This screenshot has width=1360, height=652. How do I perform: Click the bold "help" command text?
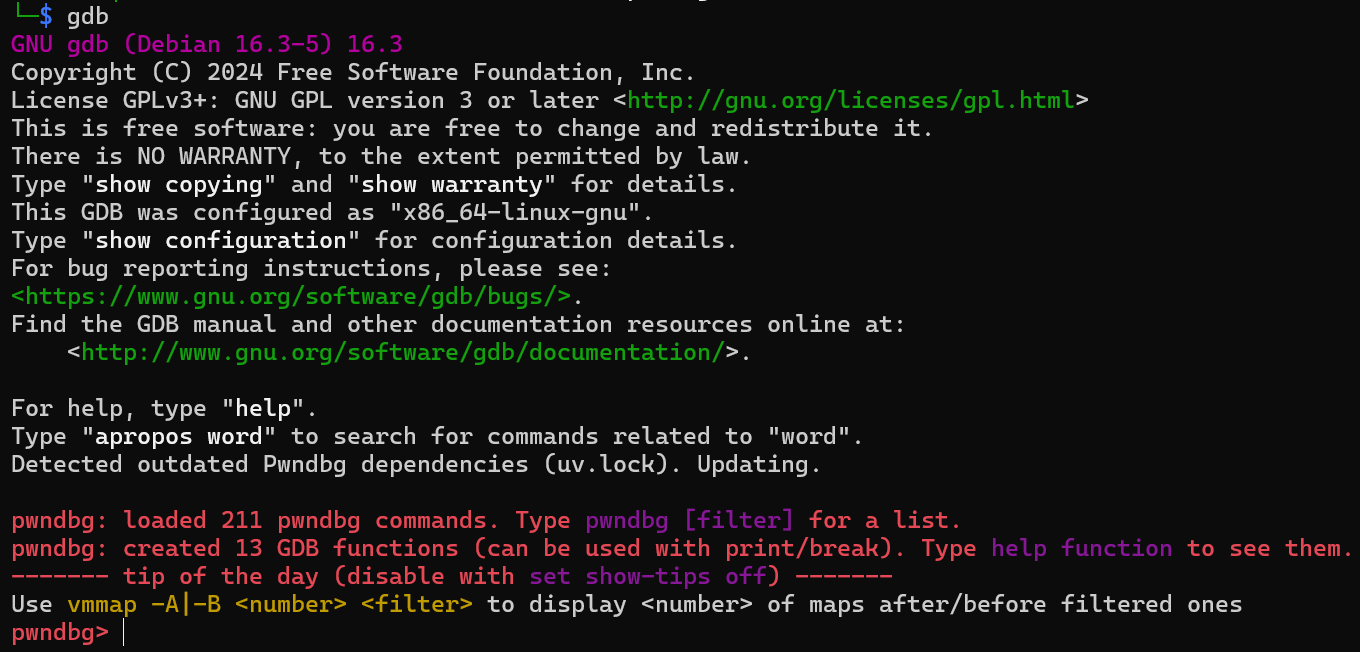click(x=263, y=408)
